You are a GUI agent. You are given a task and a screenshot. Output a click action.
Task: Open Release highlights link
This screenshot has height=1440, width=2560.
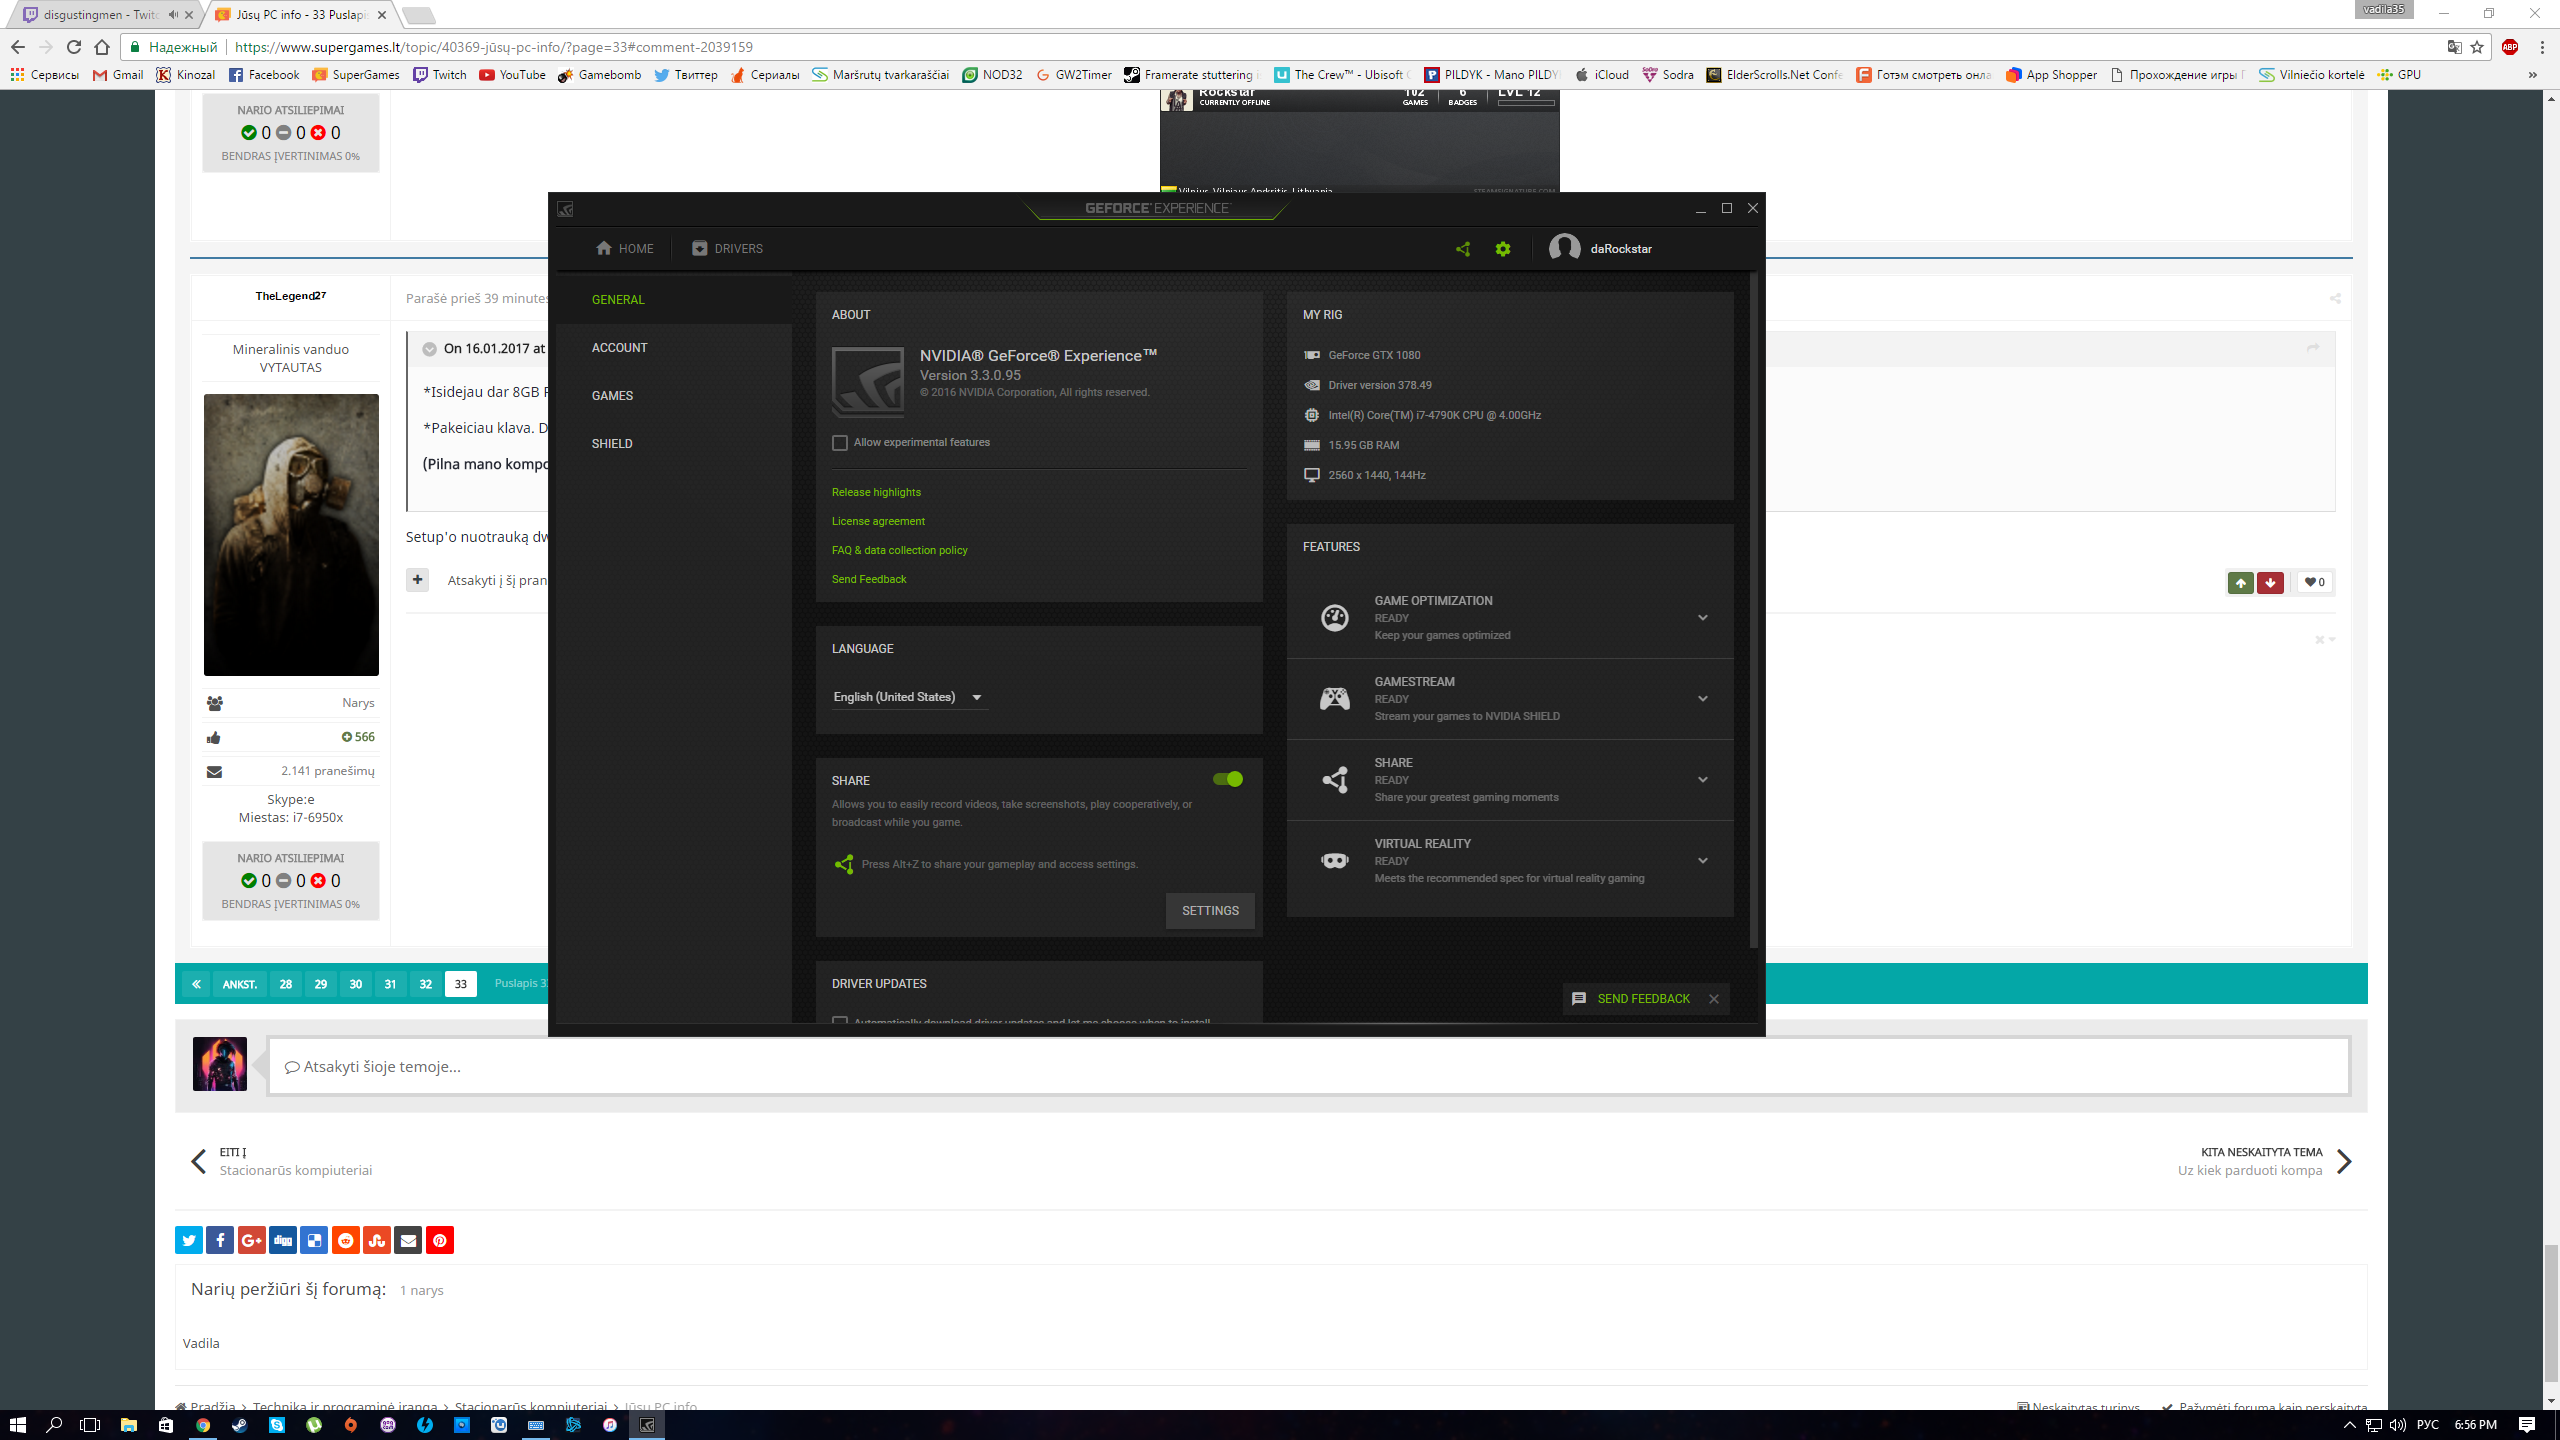[x=876, y=492]
